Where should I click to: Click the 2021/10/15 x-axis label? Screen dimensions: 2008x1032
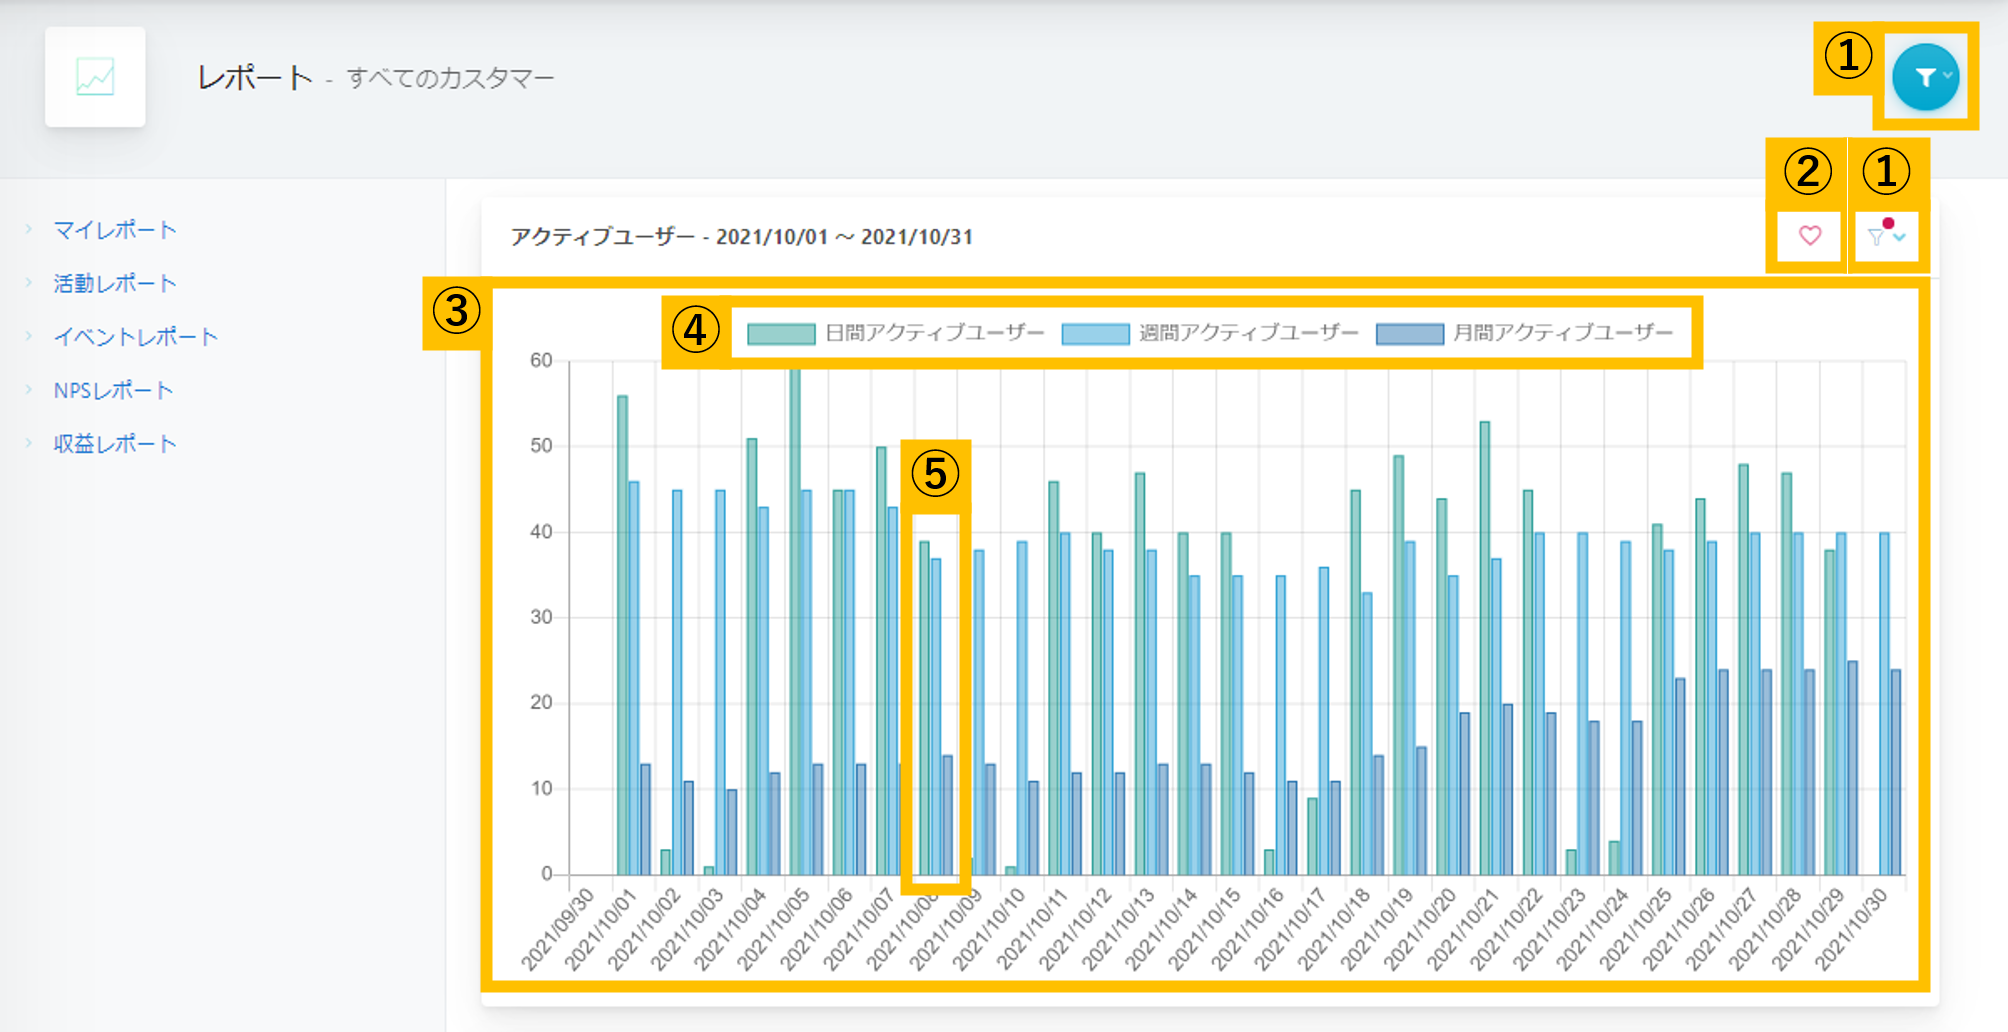(x=1204, y=930)
